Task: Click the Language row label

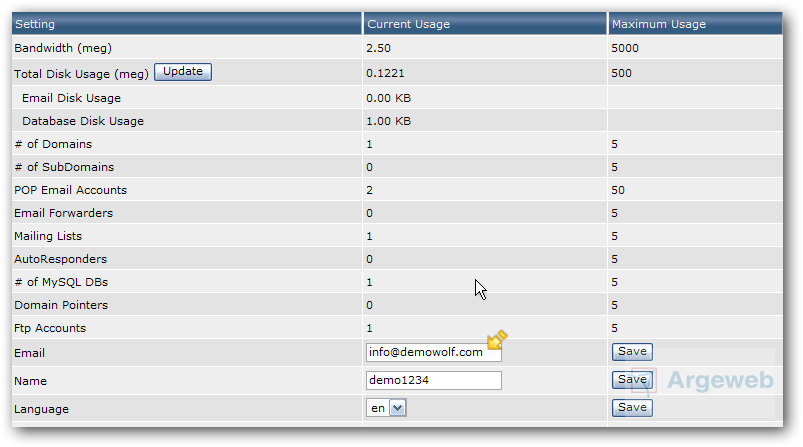Action: (x=41, y=409)
